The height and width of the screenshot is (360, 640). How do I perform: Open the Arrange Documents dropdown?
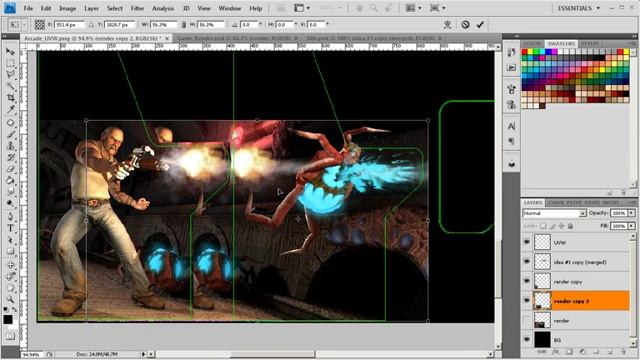pos(413,8)
